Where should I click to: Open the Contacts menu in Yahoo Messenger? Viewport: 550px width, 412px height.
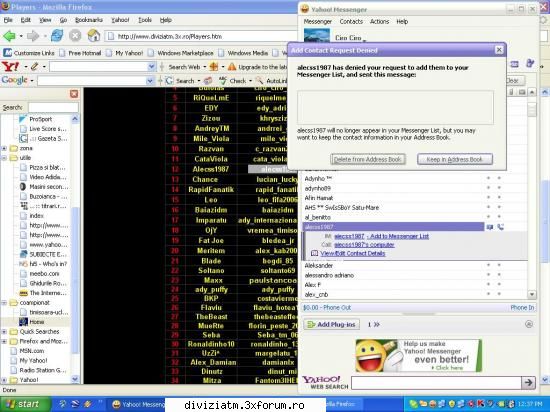(351, 21)
